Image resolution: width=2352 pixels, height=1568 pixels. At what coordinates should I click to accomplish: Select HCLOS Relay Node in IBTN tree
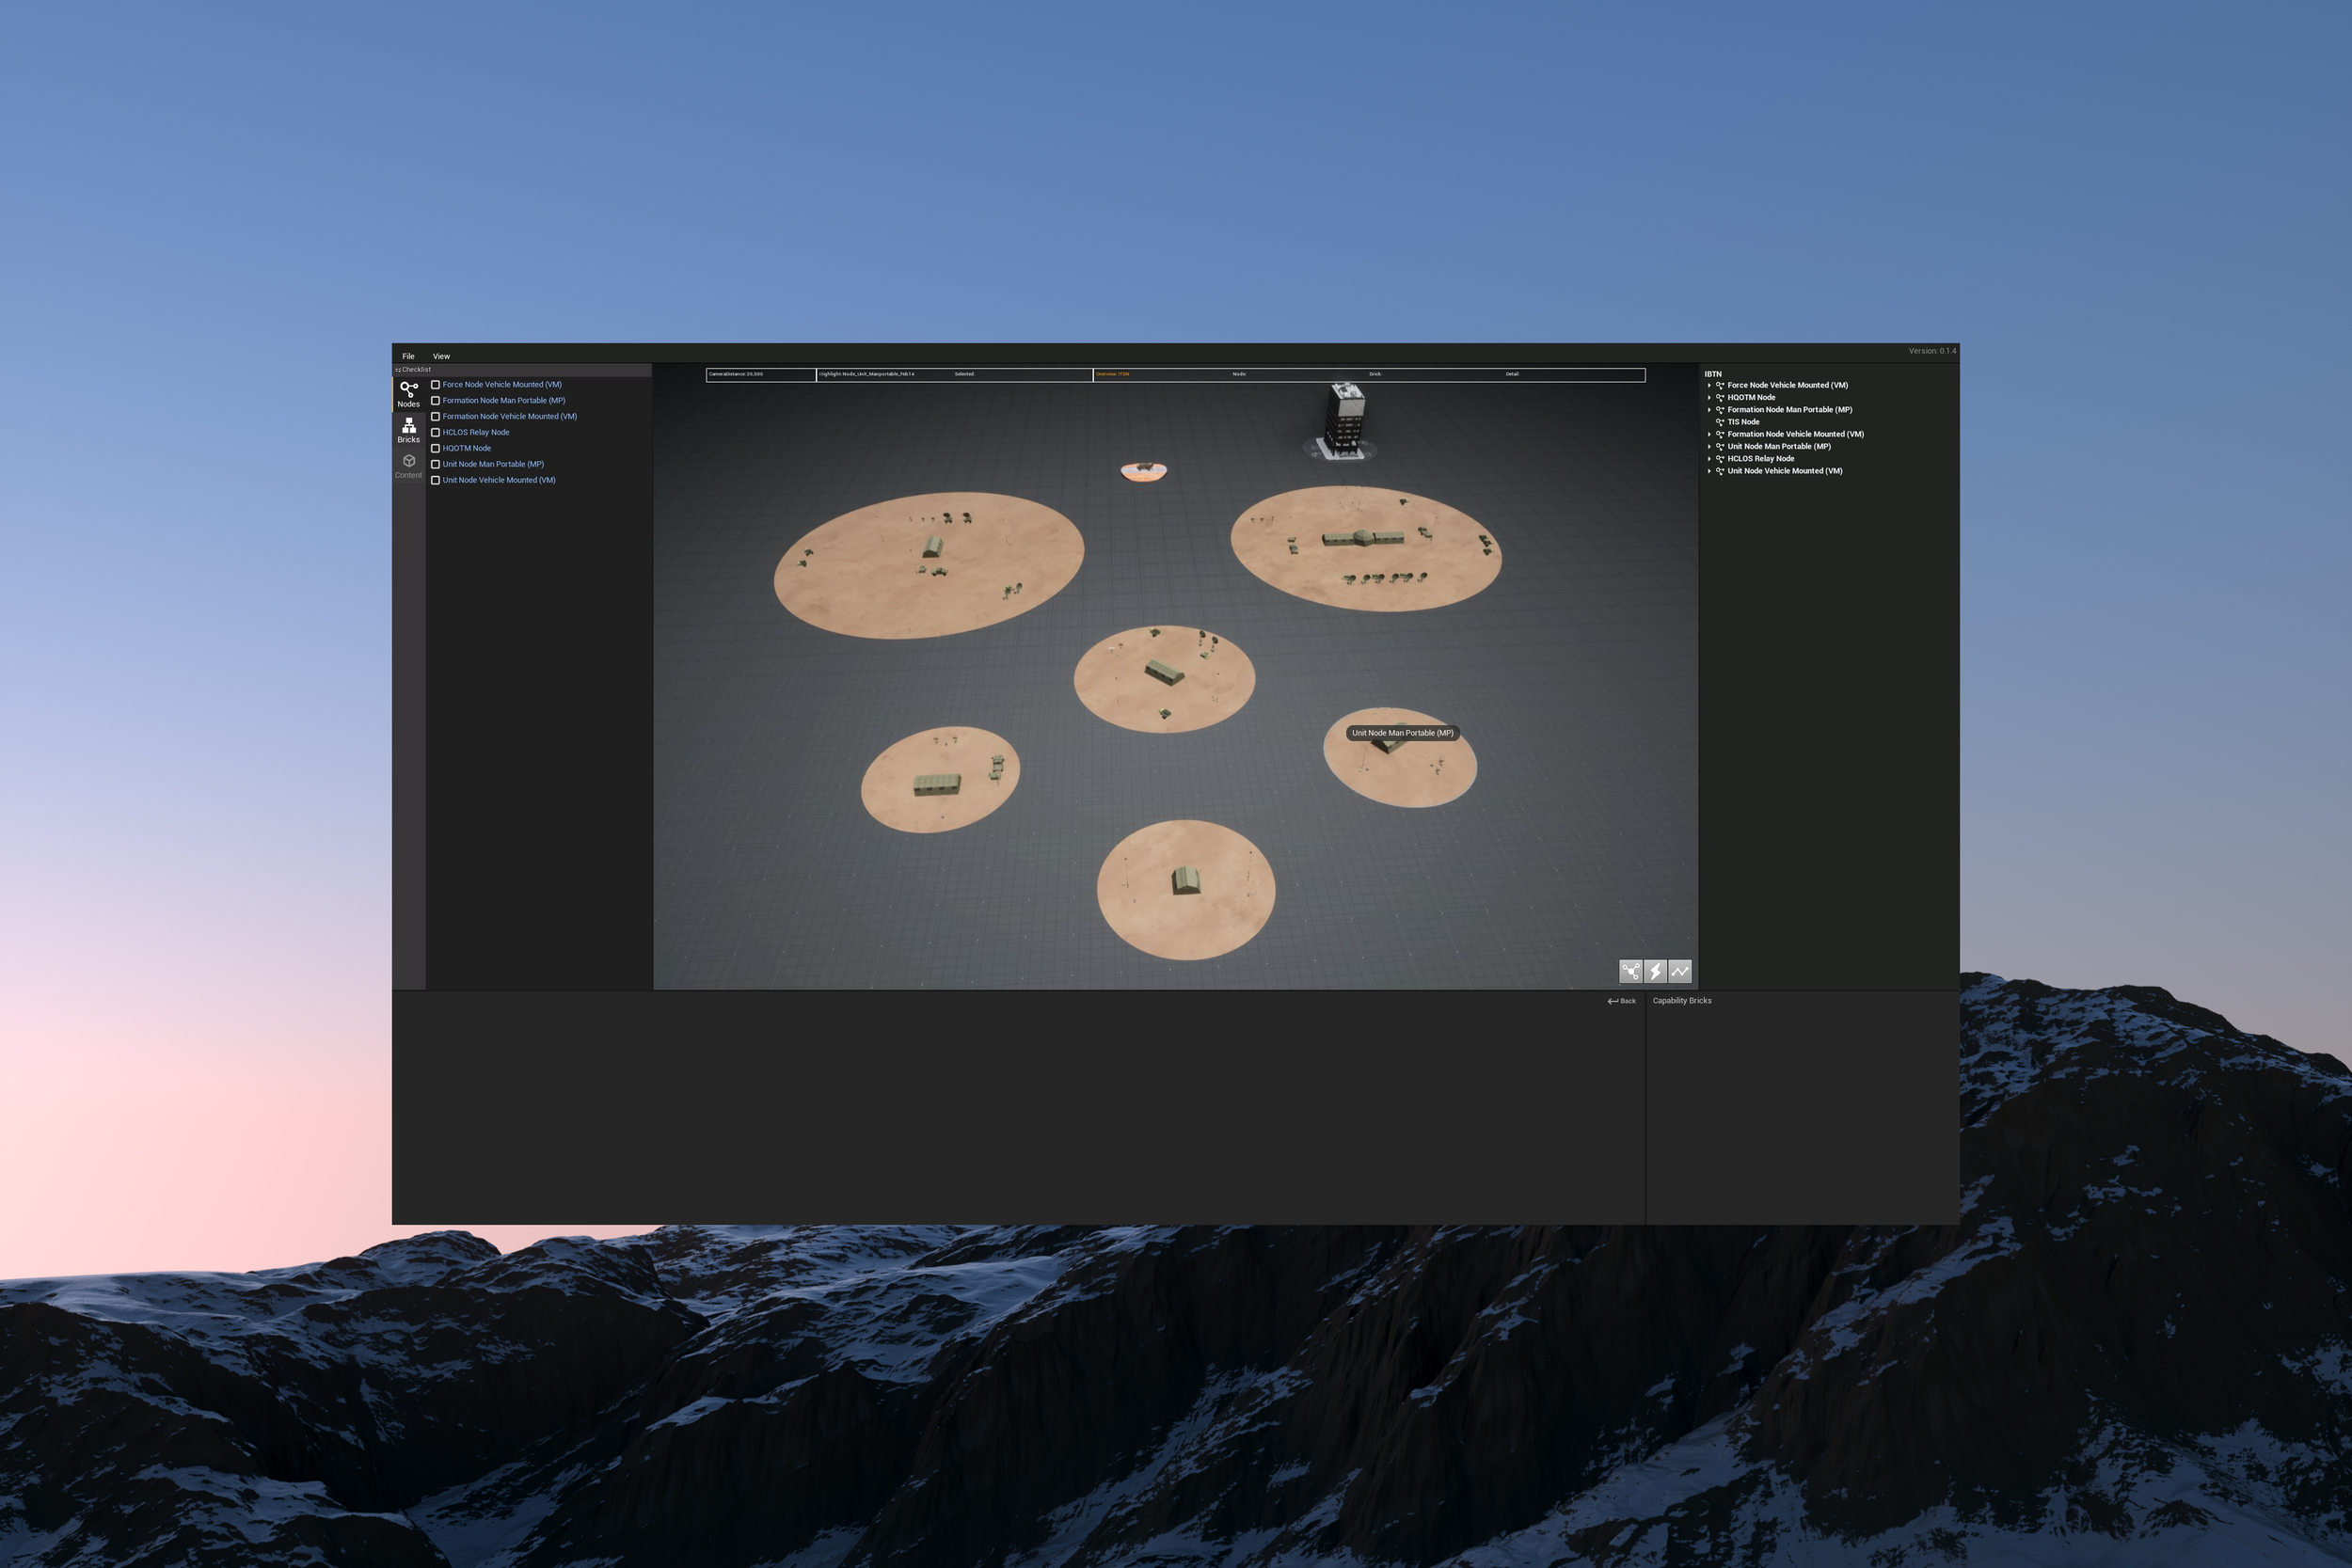click(1760, 459)
